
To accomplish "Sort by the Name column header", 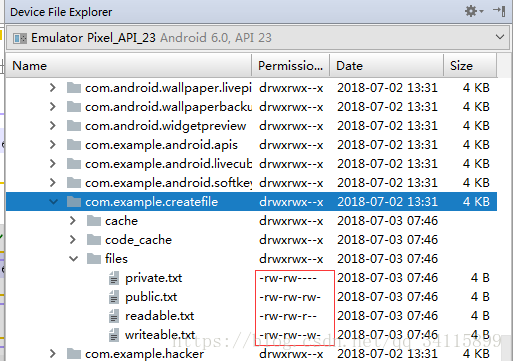I will tap(128, 66).
